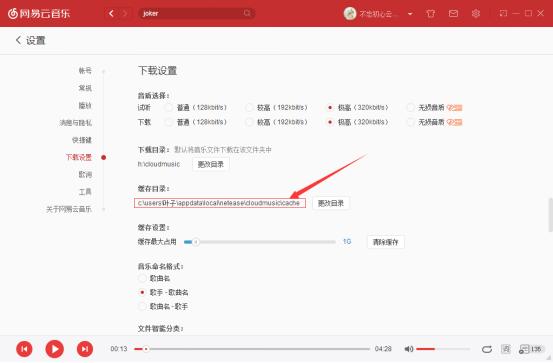This screenshot has height=363, width=553.
Task: Click the volume slider
Action: [443, 349]
